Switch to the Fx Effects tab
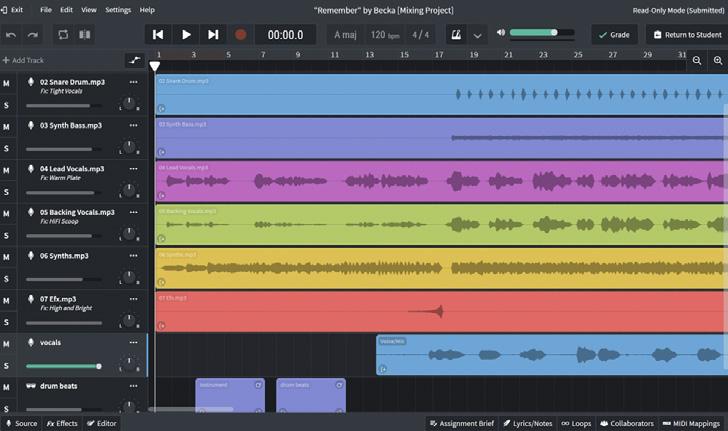The width and height of the screenshot is (728, 431). (x=62, y=423)
